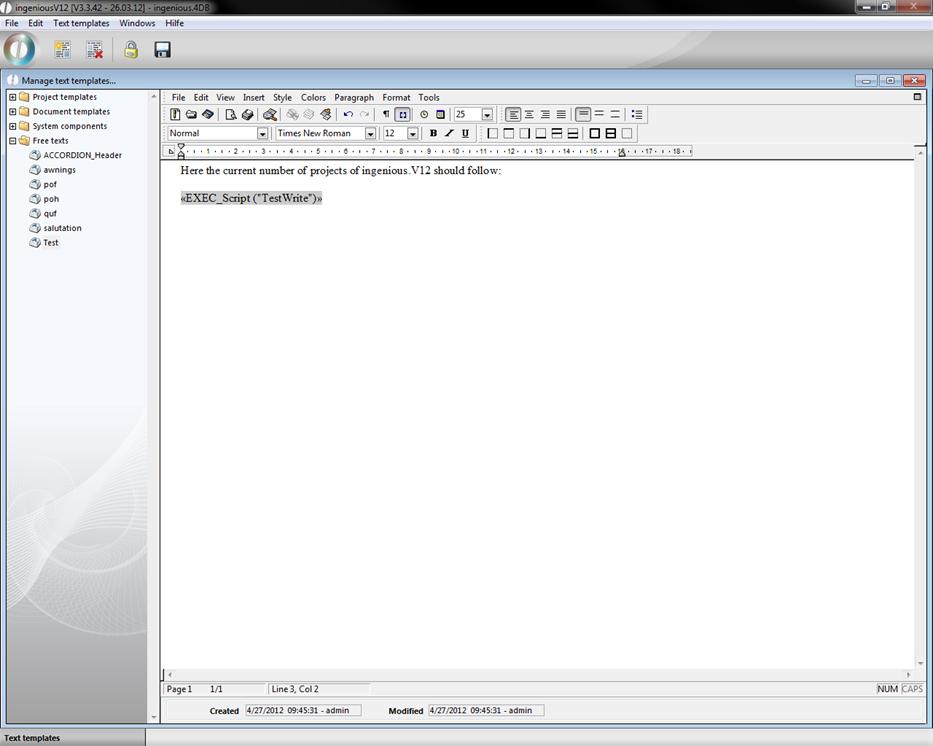Viewport: 933px width, 746px height.
Task: Click the left indent marker on ruler
Action: pos(181,153)
